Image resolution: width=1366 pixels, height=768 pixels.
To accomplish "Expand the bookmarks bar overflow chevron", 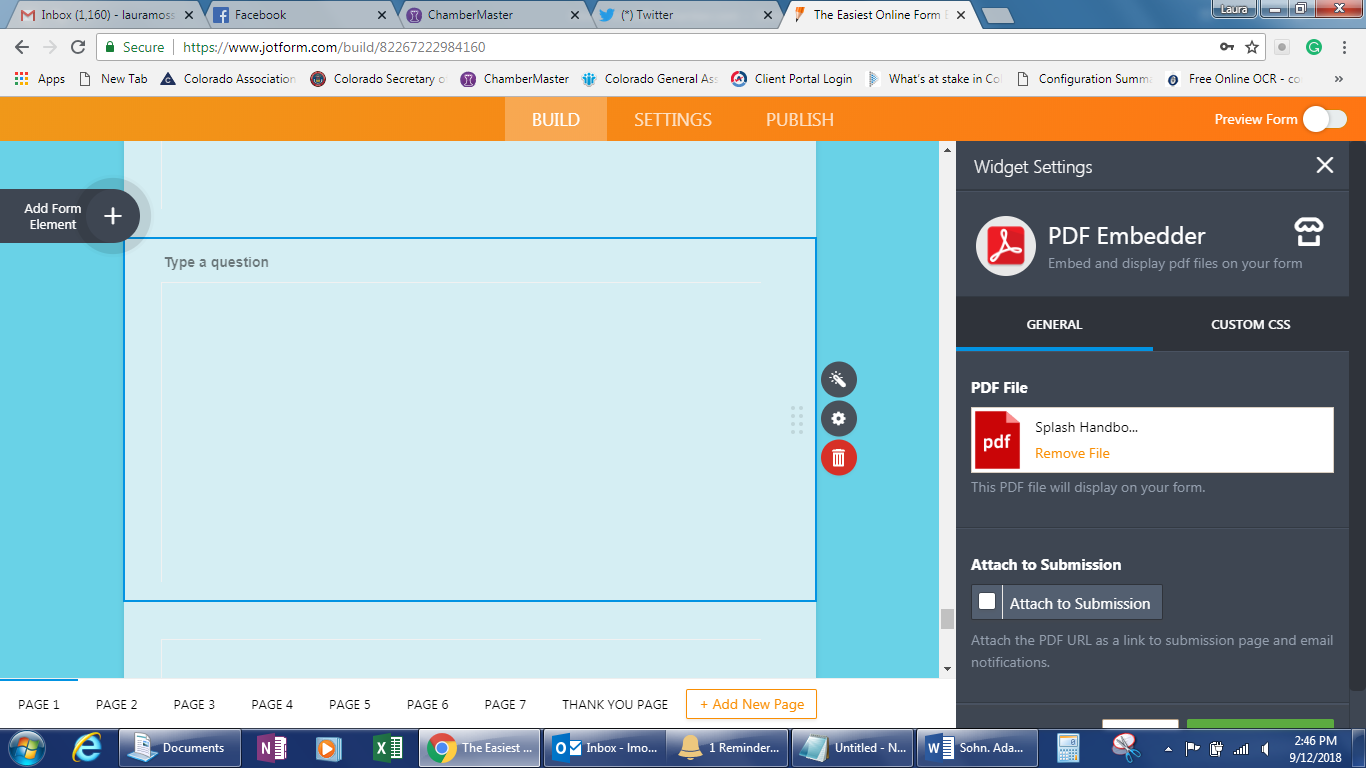I will (1338, 79).
